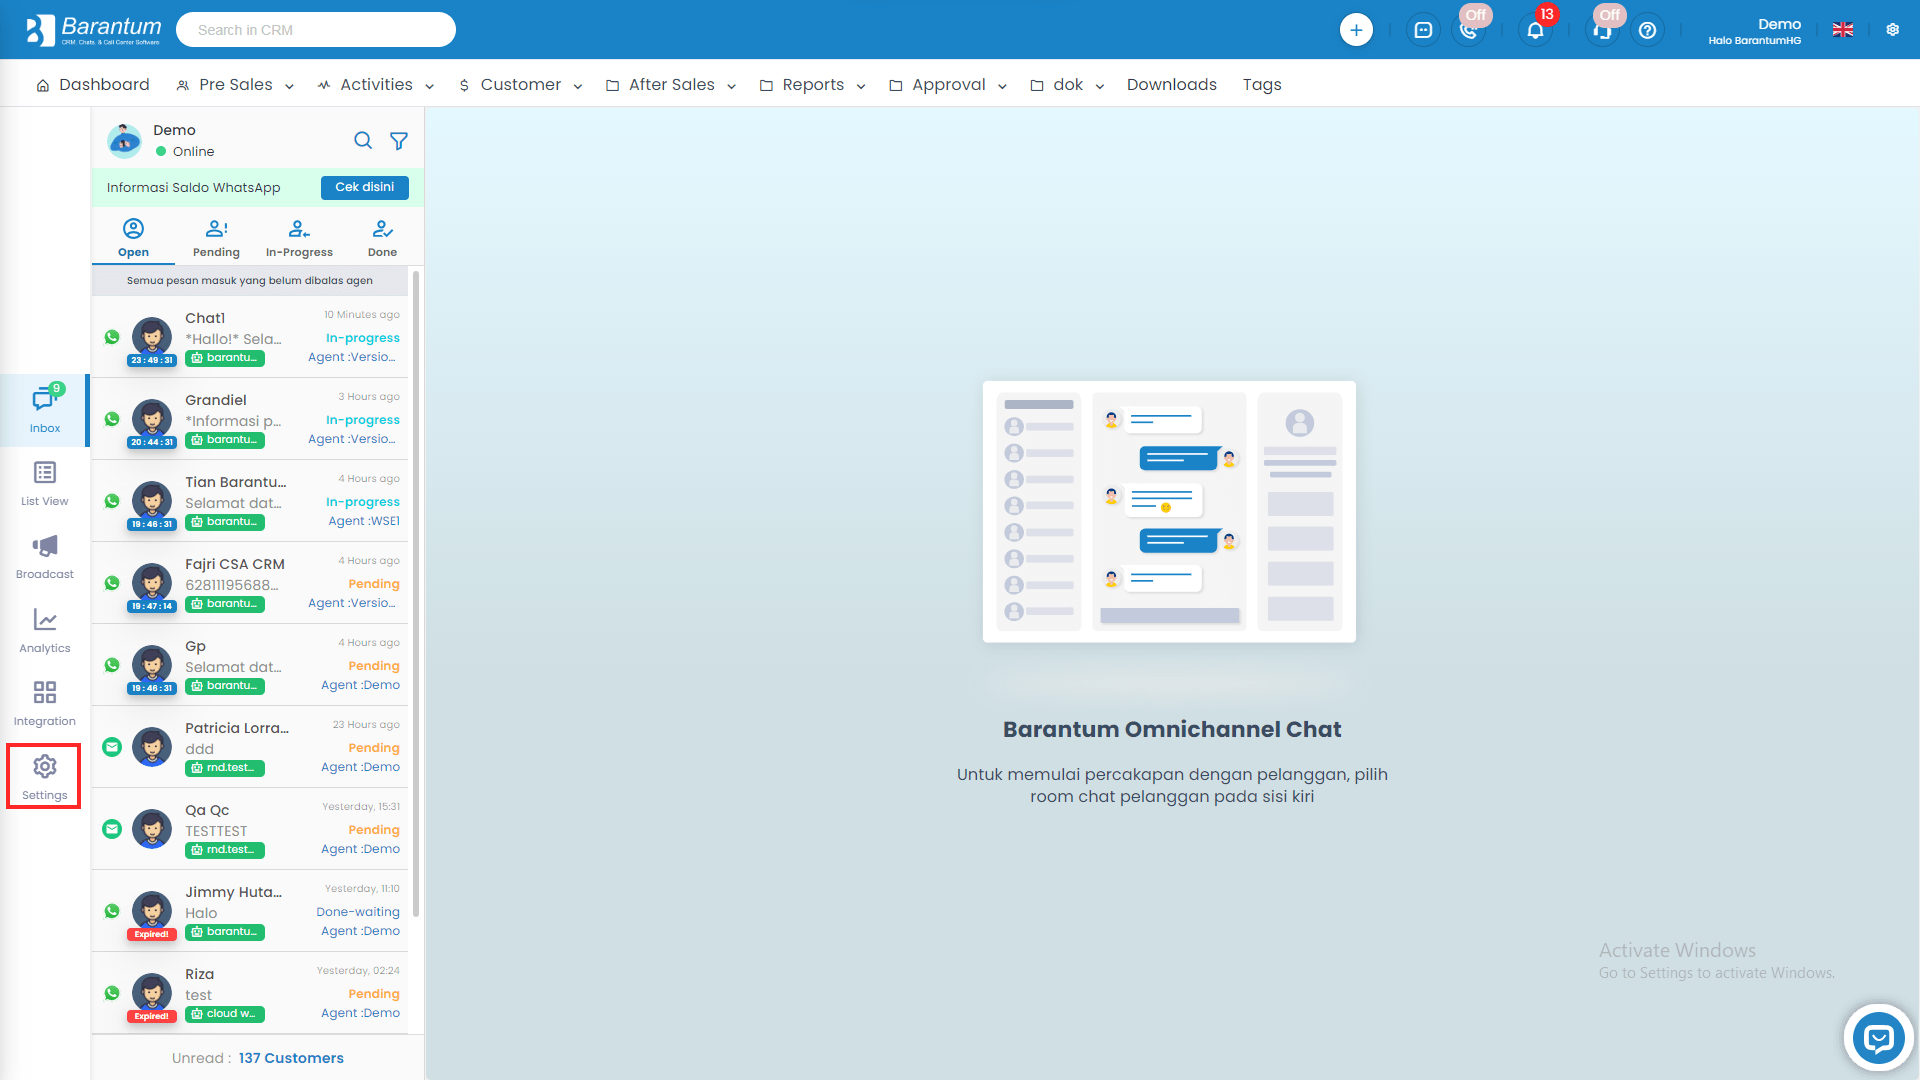Click Done-waiting status on Jimmy Huta chat
This screenshot has width=1920, height=1080.
click(358, 912)
